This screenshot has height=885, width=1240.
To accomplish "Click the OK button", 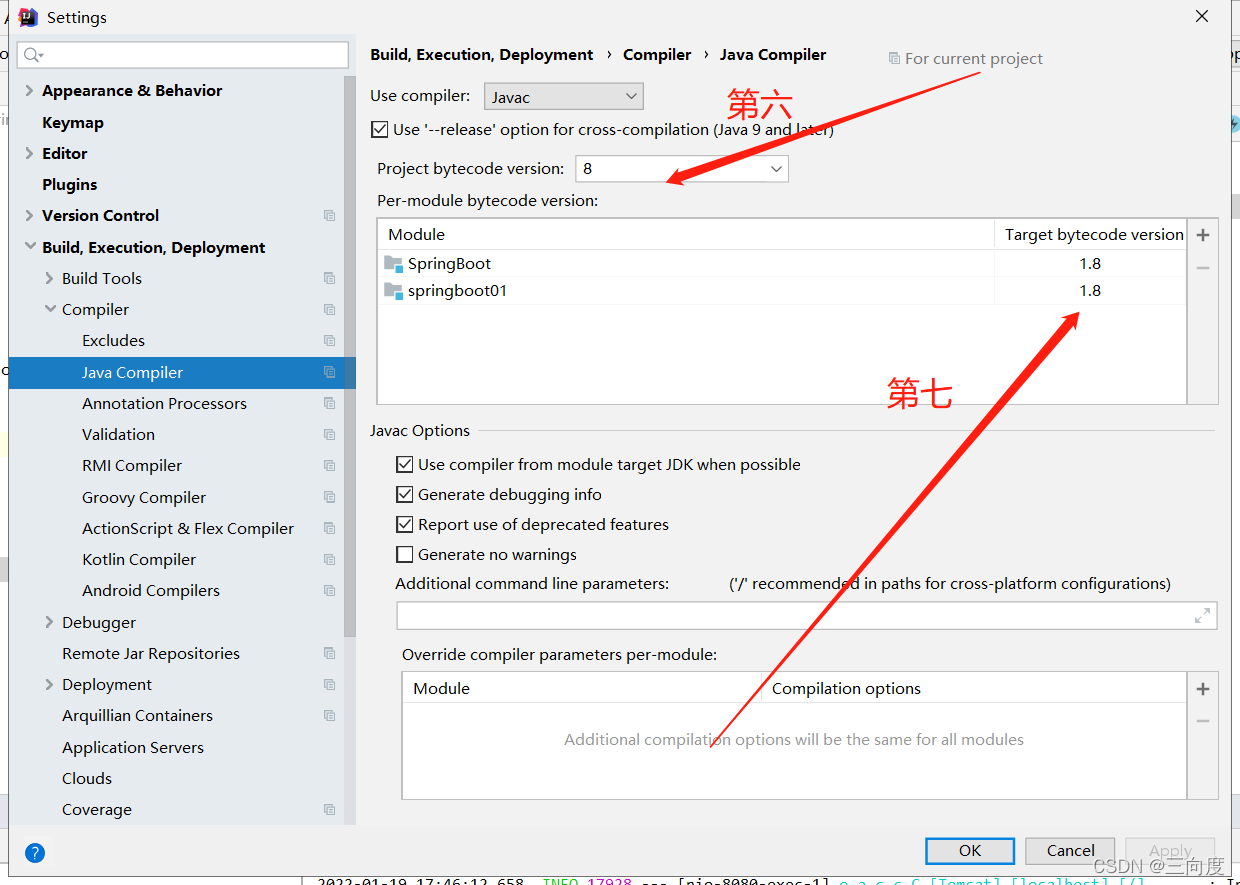I will point(970,850).
